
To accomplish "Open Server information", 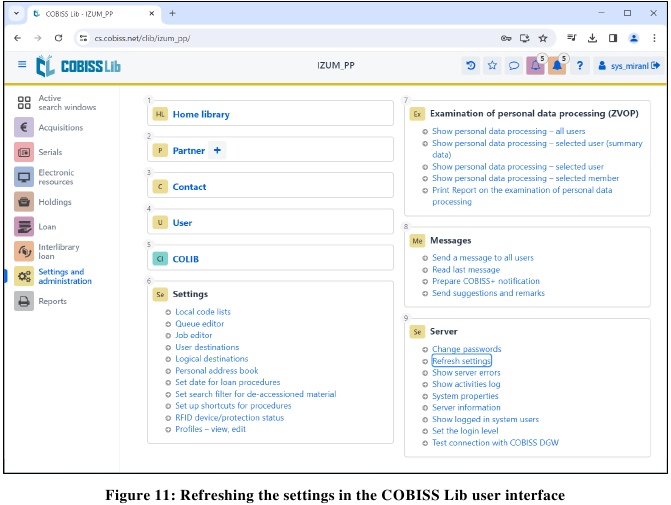I will [x=466, y=407].
